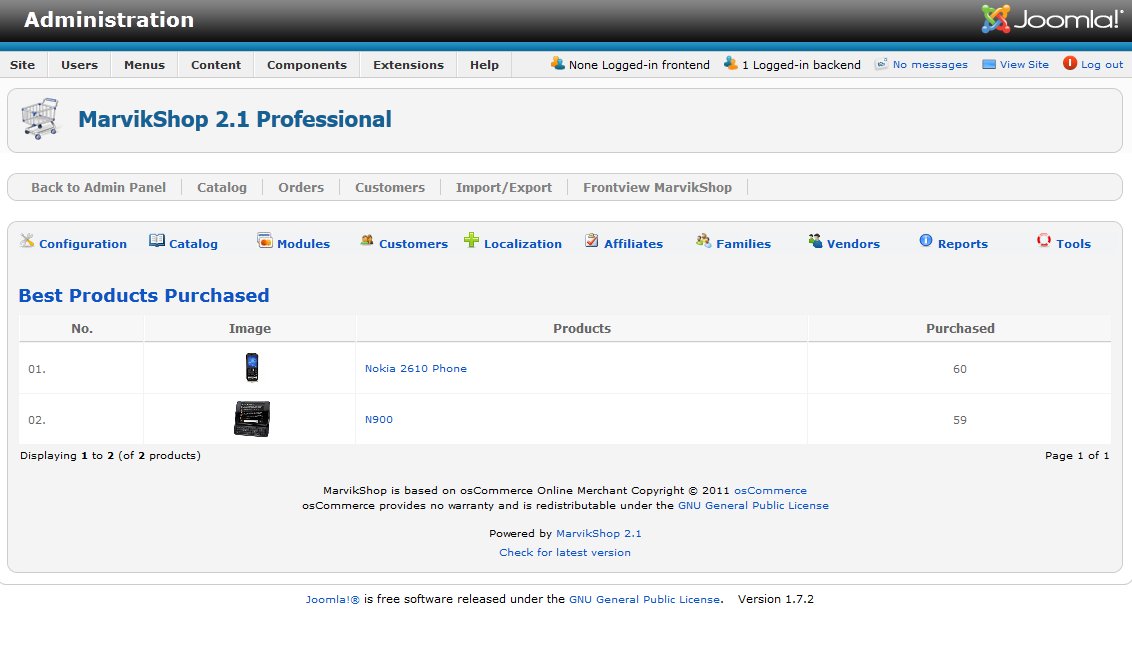Open the Users menu

click(79, 65)
